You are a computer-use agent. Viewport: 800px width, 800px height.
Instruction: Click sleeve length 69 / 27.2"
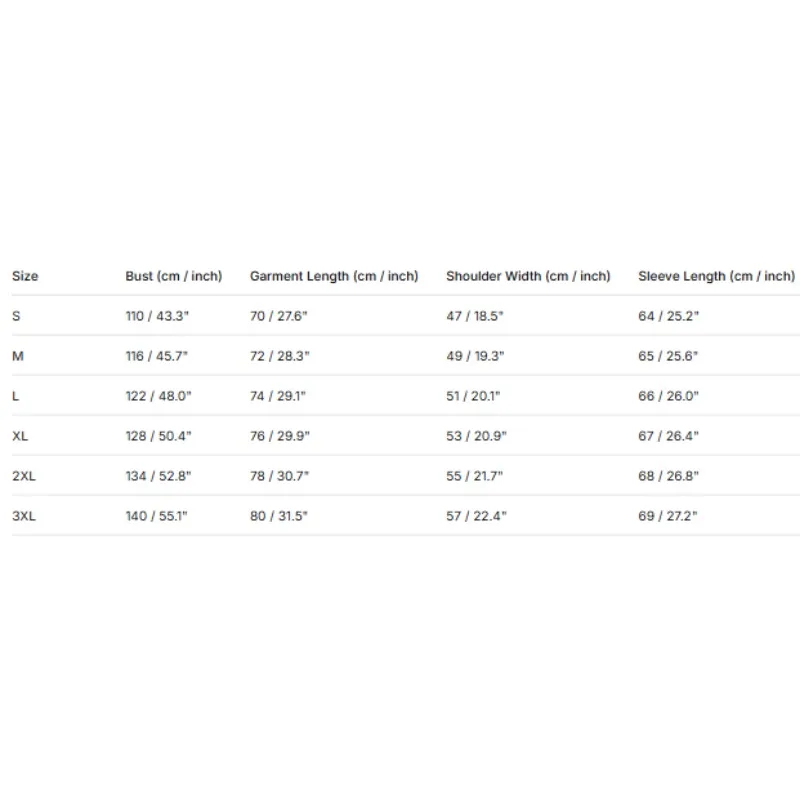[x=667, y=516]
